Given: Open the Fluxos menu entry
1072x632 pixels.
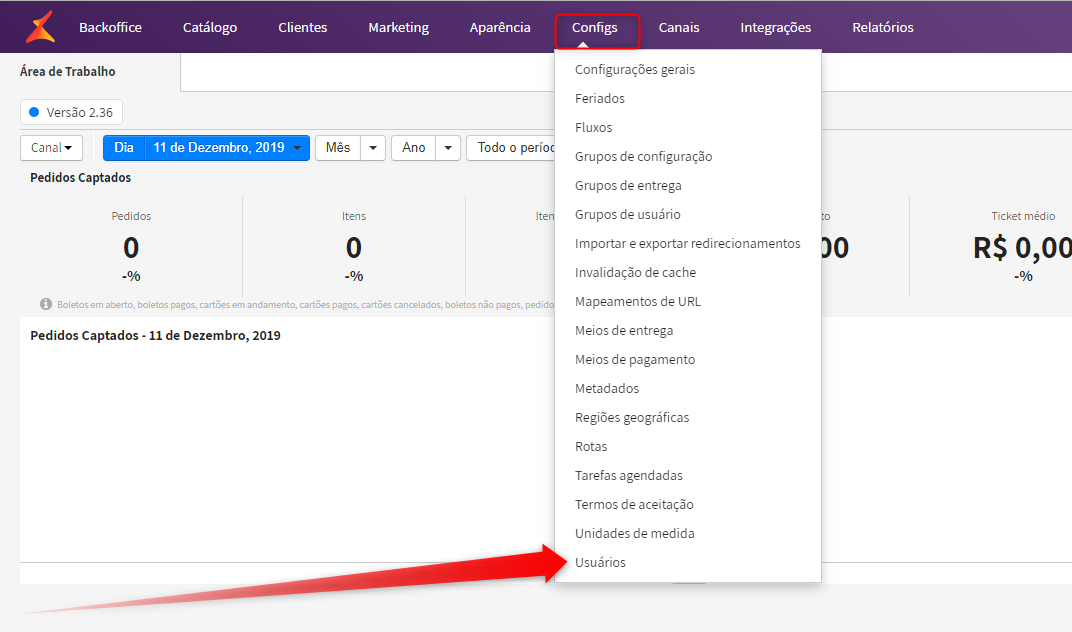Looking at the screenshot, I should (x=593, y=127).
